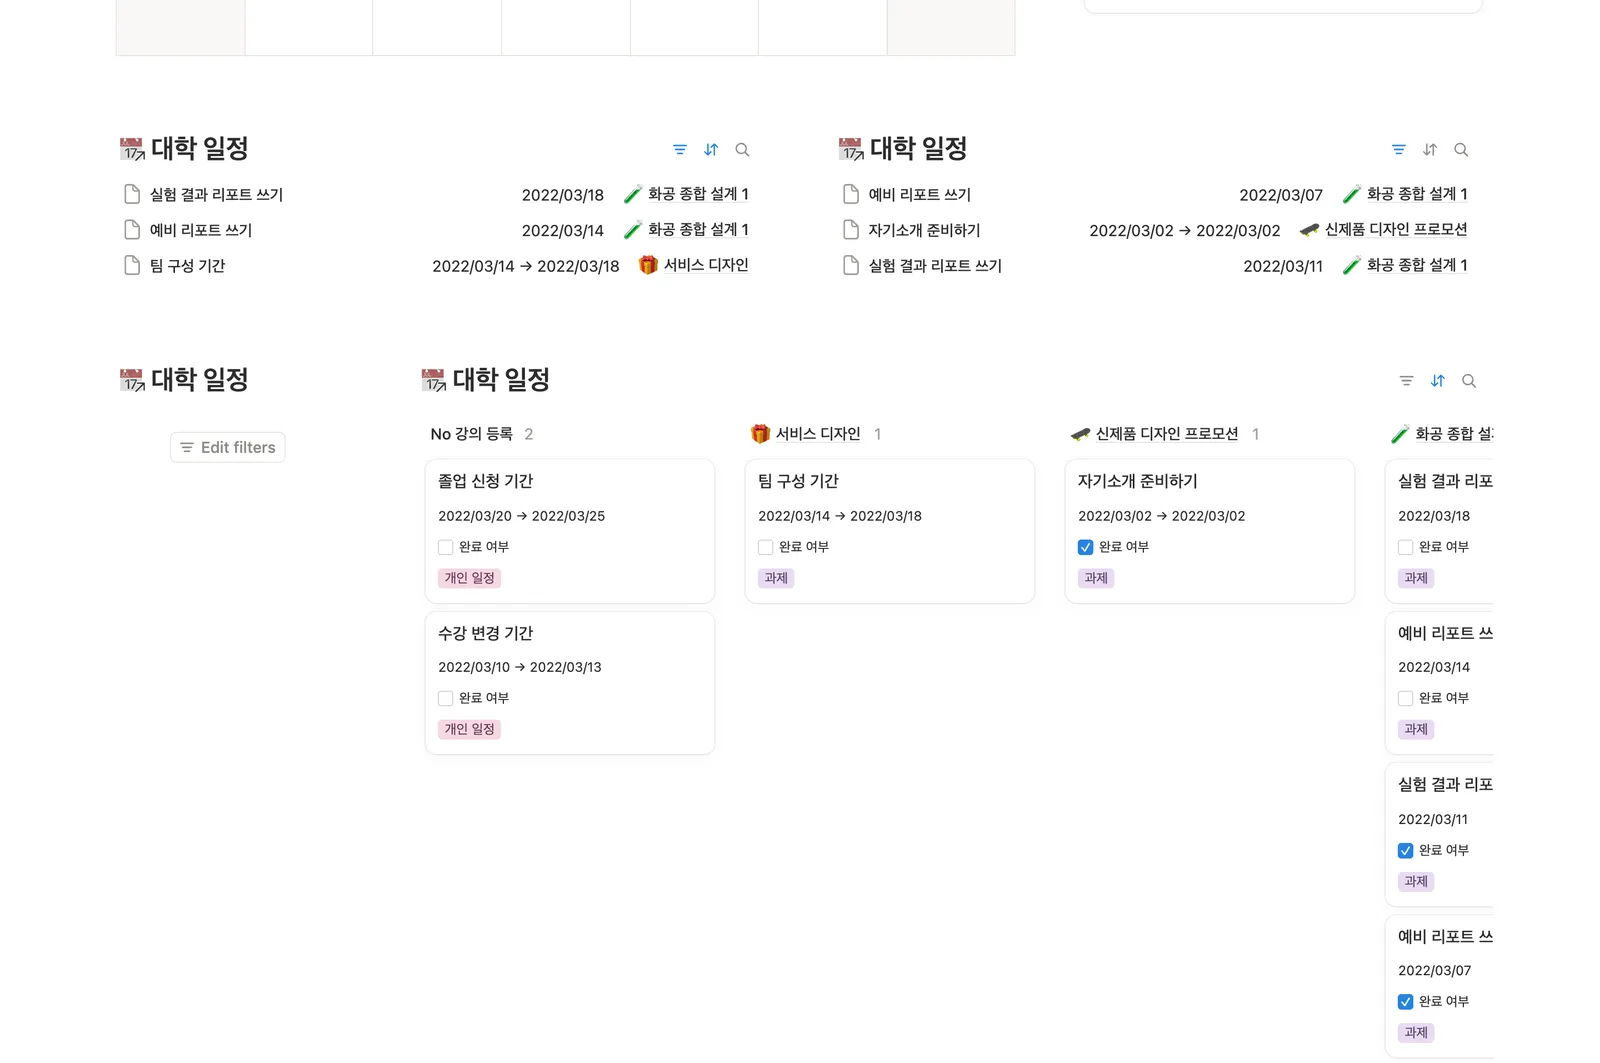The height and width of the screenshot is (1063, 1600).
Task: Click the page icon of the 자기소개 준비하기 list row
Action: pyautogui.click(x=851, y=230)
